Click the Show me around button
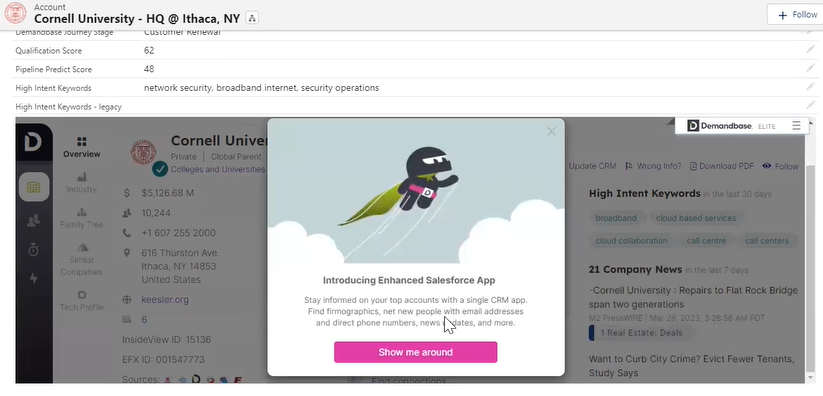This screenshot has width=823, height=396. [416, 352]
